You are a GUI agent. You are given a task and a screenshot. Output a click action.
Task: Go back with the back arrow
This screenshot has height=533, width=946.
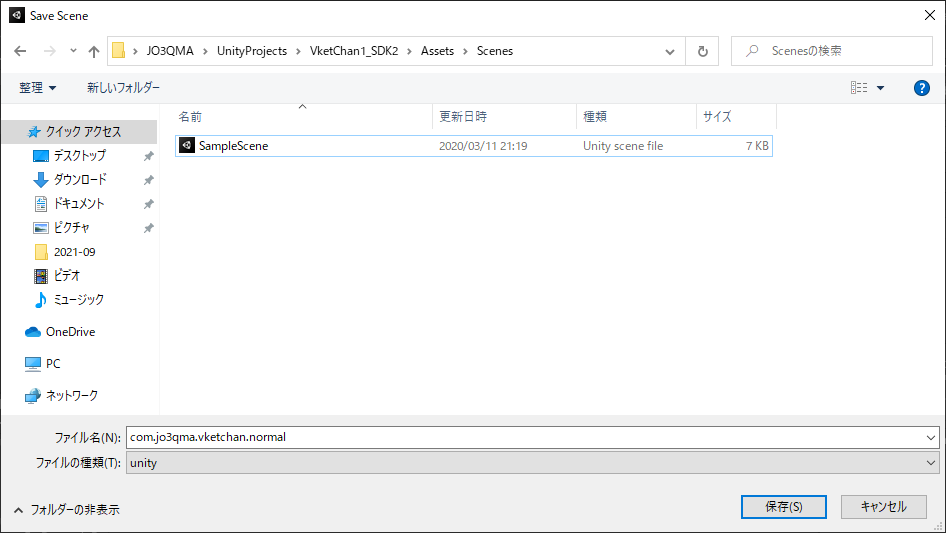point(20,51)
